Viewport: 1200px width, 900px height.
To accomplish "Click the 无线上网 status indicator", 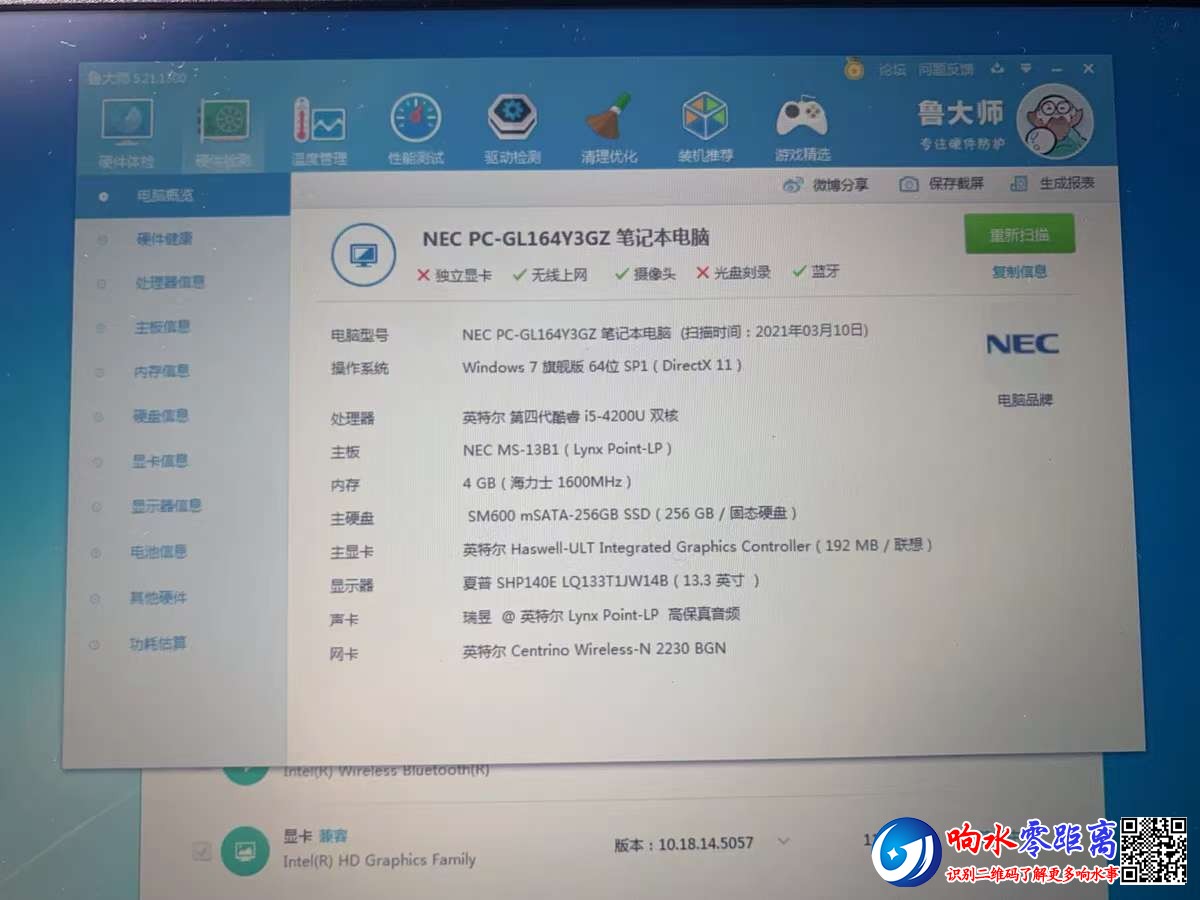I will (550, 275).
